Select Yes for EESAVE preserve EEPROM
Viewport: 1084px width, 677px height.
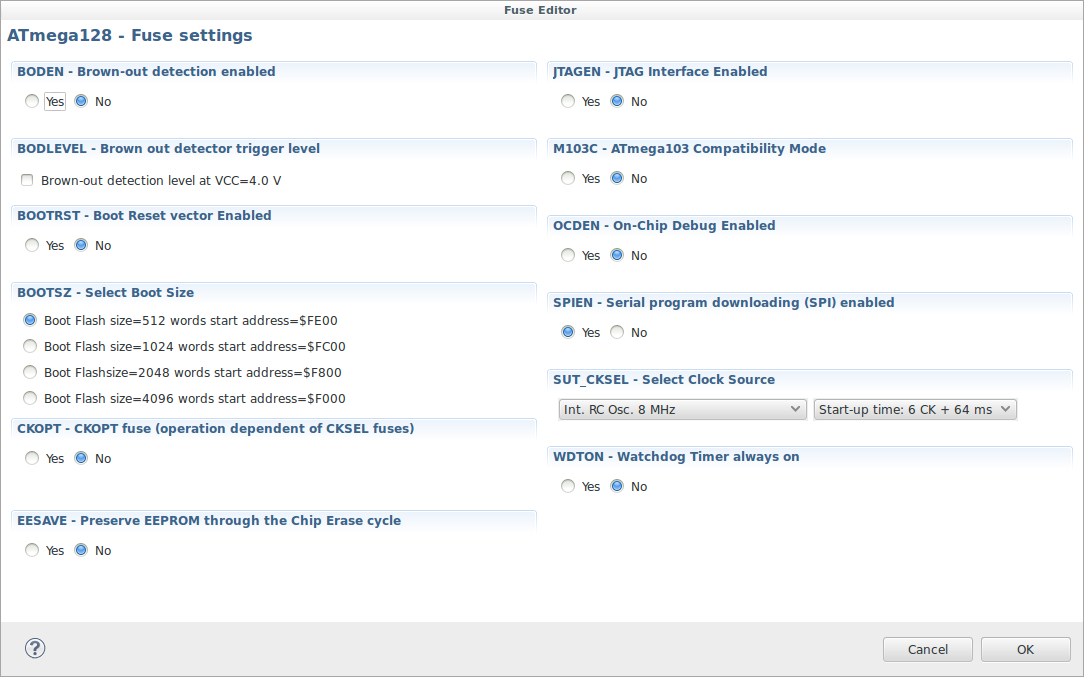click(x=33, y=550)
